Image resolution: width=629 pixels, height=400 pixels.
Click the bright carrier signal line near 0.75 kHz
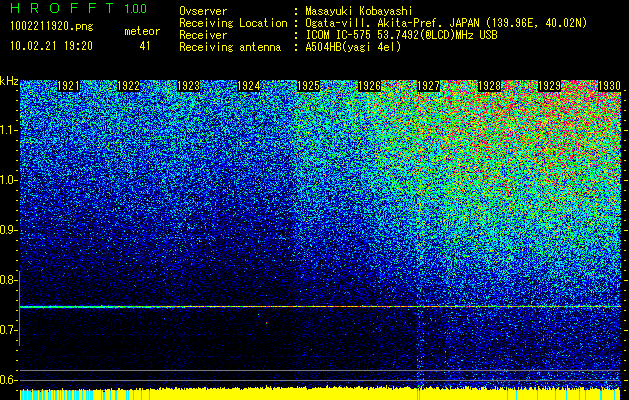pos(320,307)
